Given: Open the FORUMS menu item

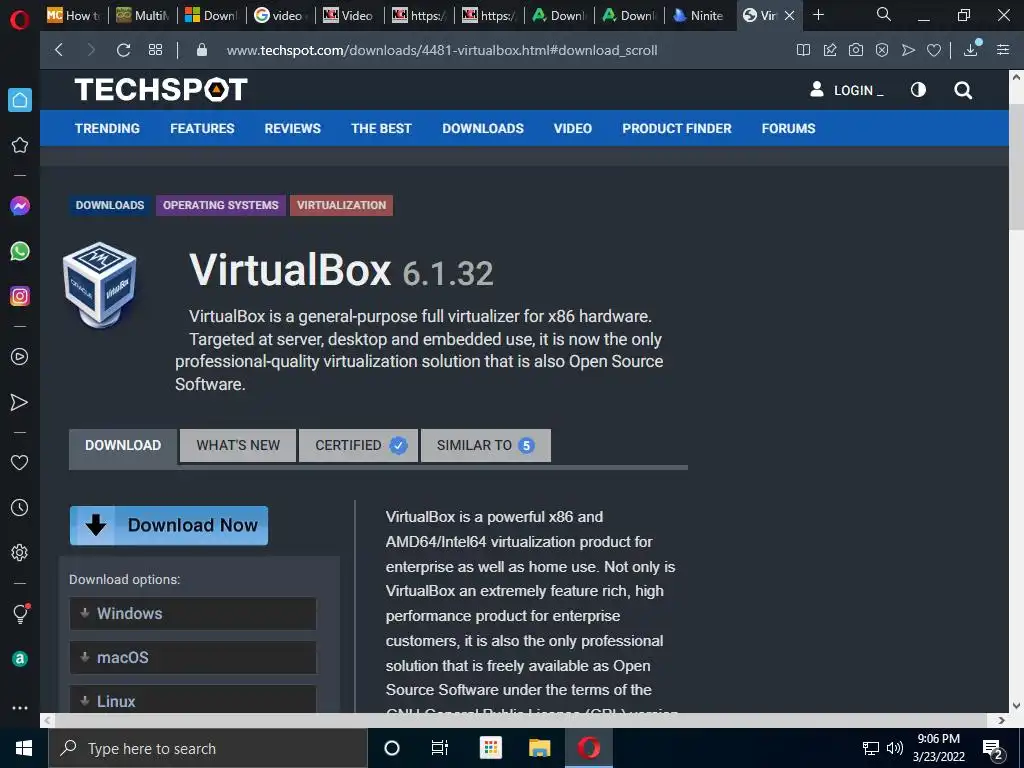Looking at the screenshot, I should [788, 129].
